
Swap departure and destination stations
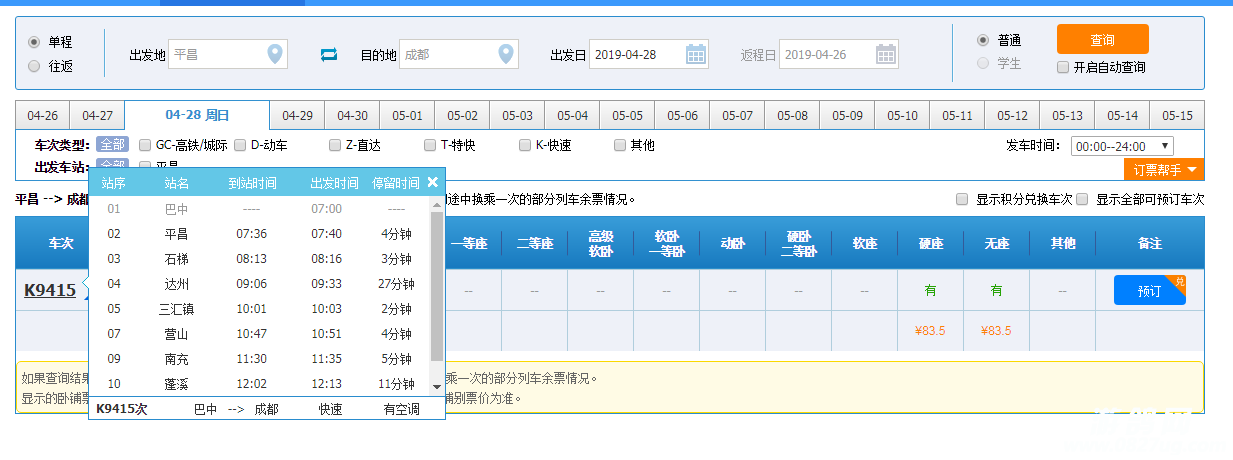click(329, 55)
